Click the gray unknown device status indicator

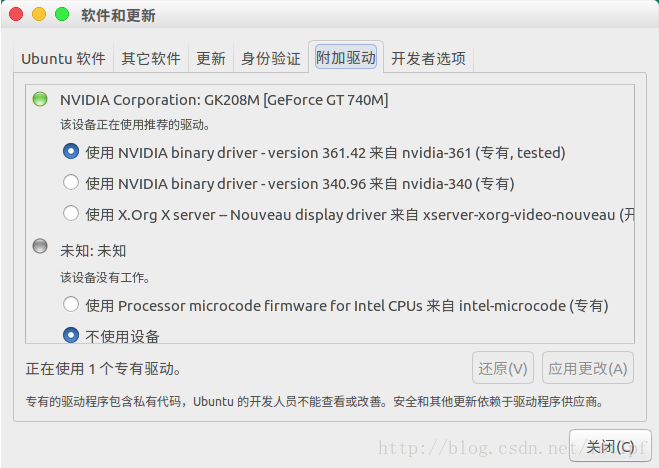(40, 246)
